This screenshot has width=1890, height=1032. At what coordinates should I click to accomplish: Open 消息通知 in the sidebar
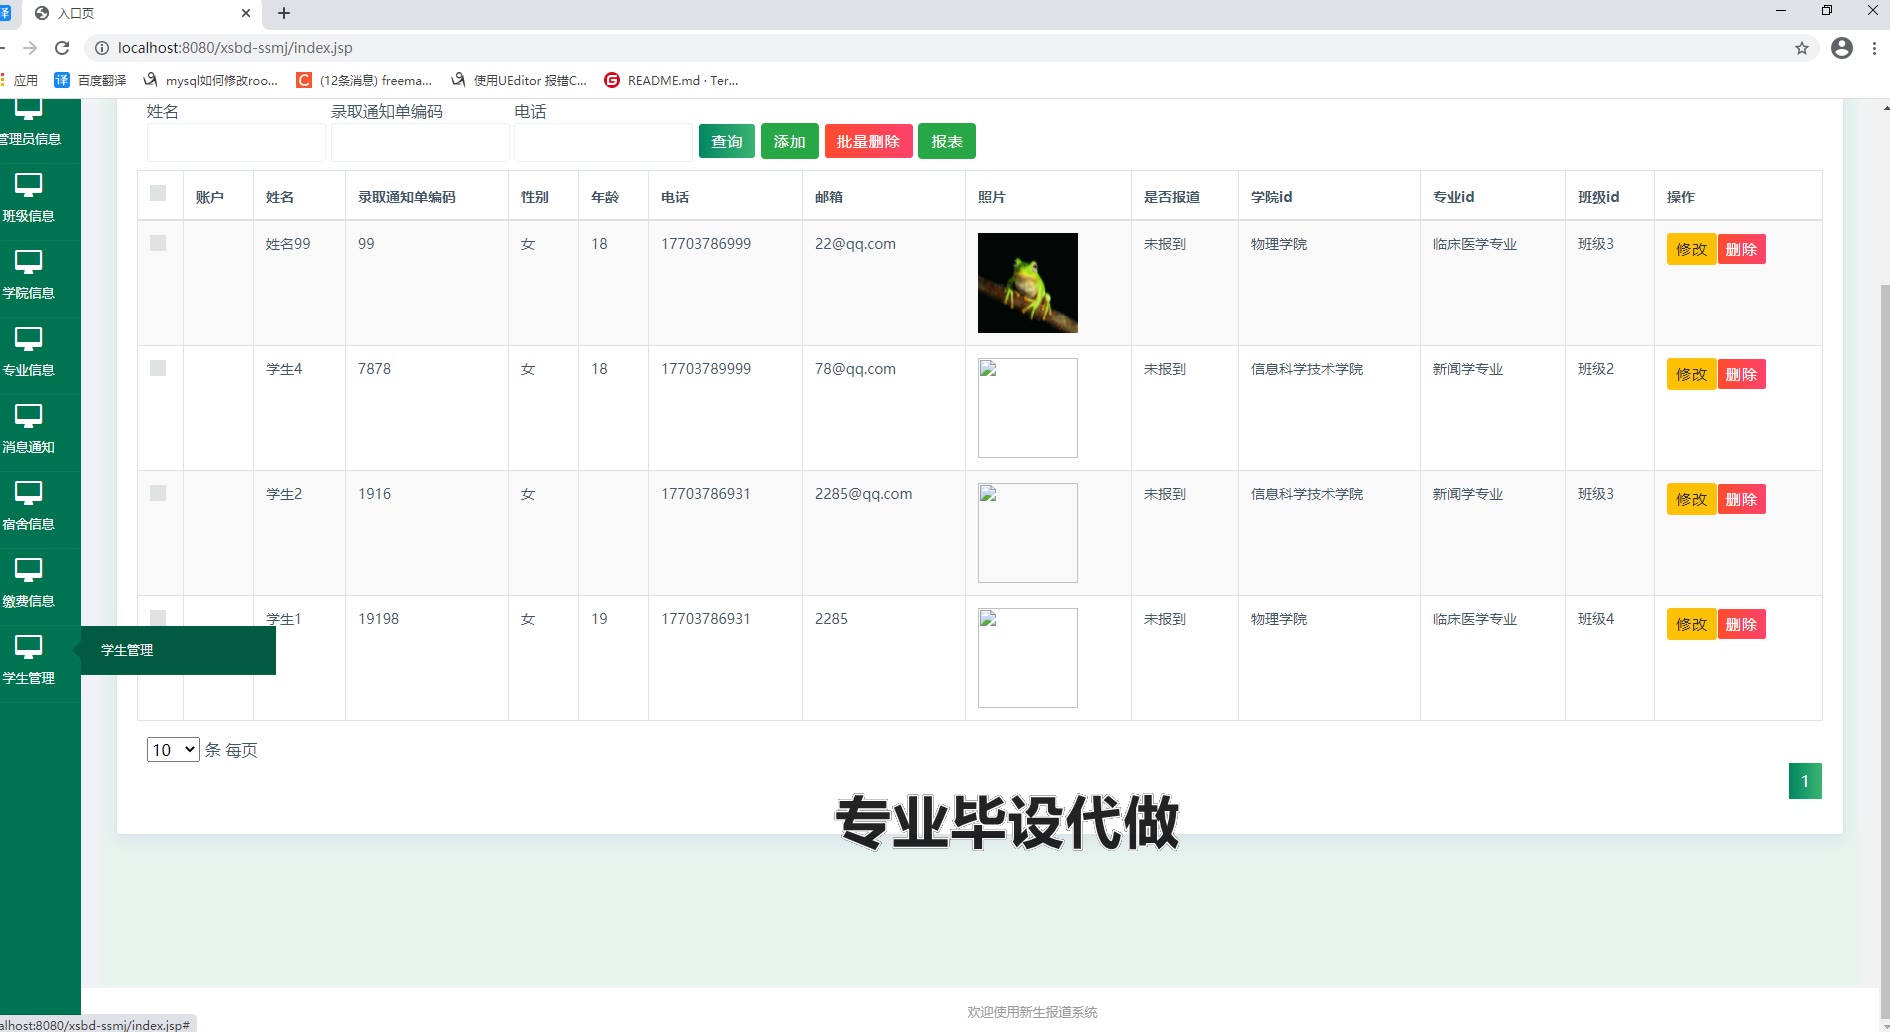coord(28,429)
